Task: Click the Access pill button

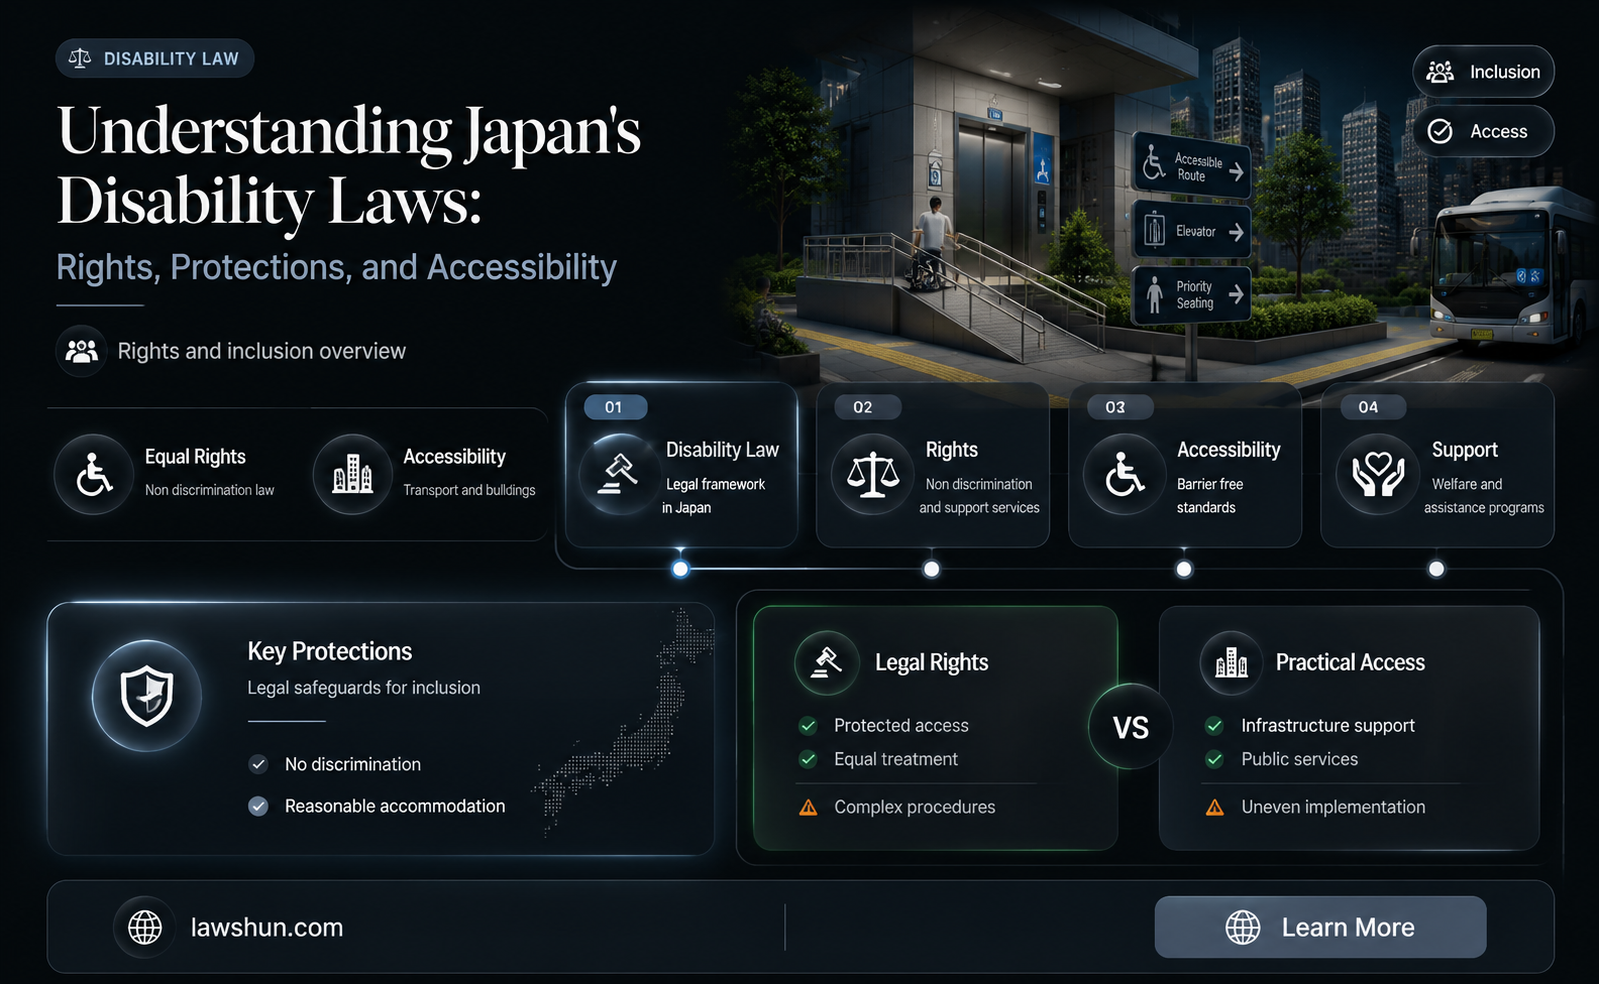Action: pyautogui.click(x=1483, y=131)
